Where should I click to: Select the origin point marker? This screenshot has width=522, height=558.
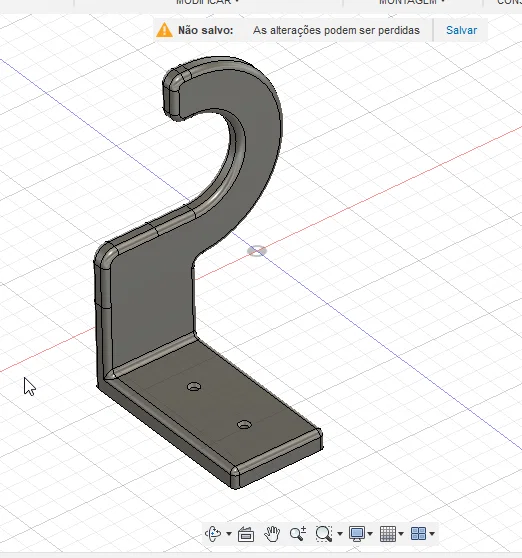257,251
